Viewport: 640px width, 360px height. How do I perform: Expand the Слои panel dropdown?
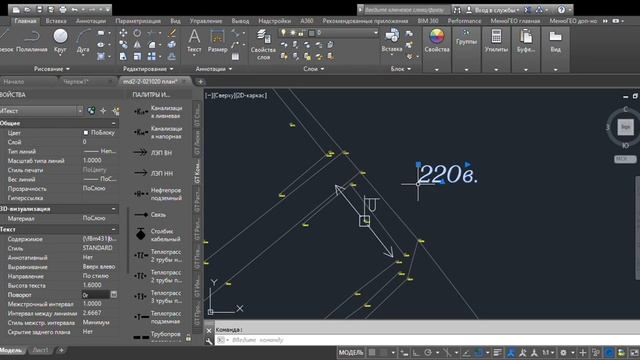(x=313, y=69)
